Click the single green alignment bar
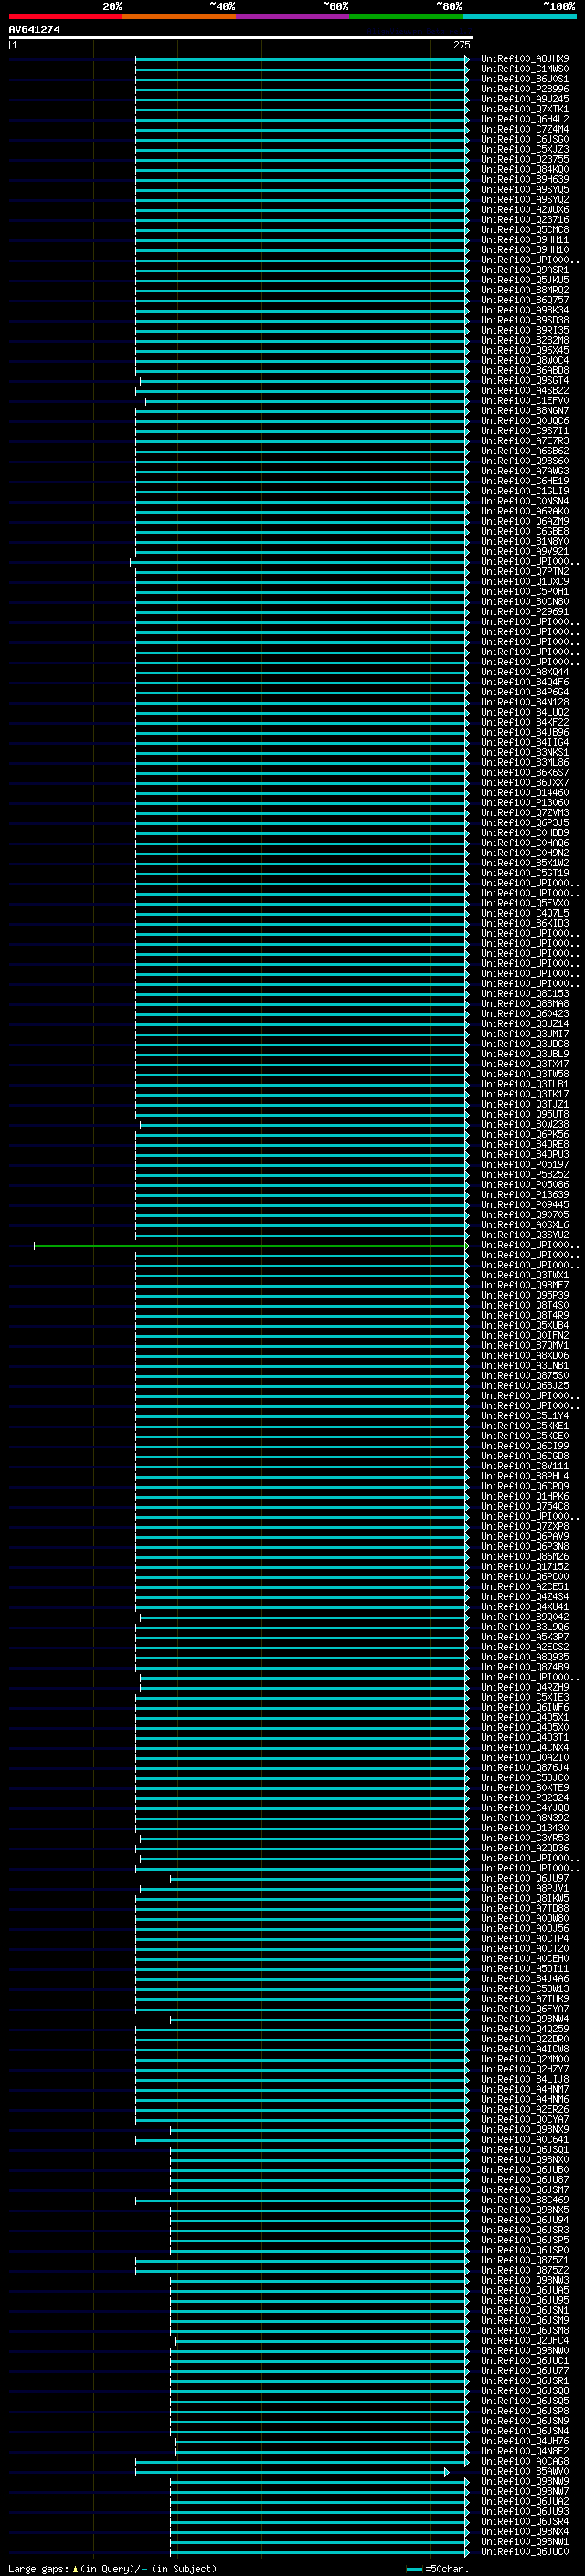The height and width of the screenshot is (2576, 585). (x=250, y=1245)
